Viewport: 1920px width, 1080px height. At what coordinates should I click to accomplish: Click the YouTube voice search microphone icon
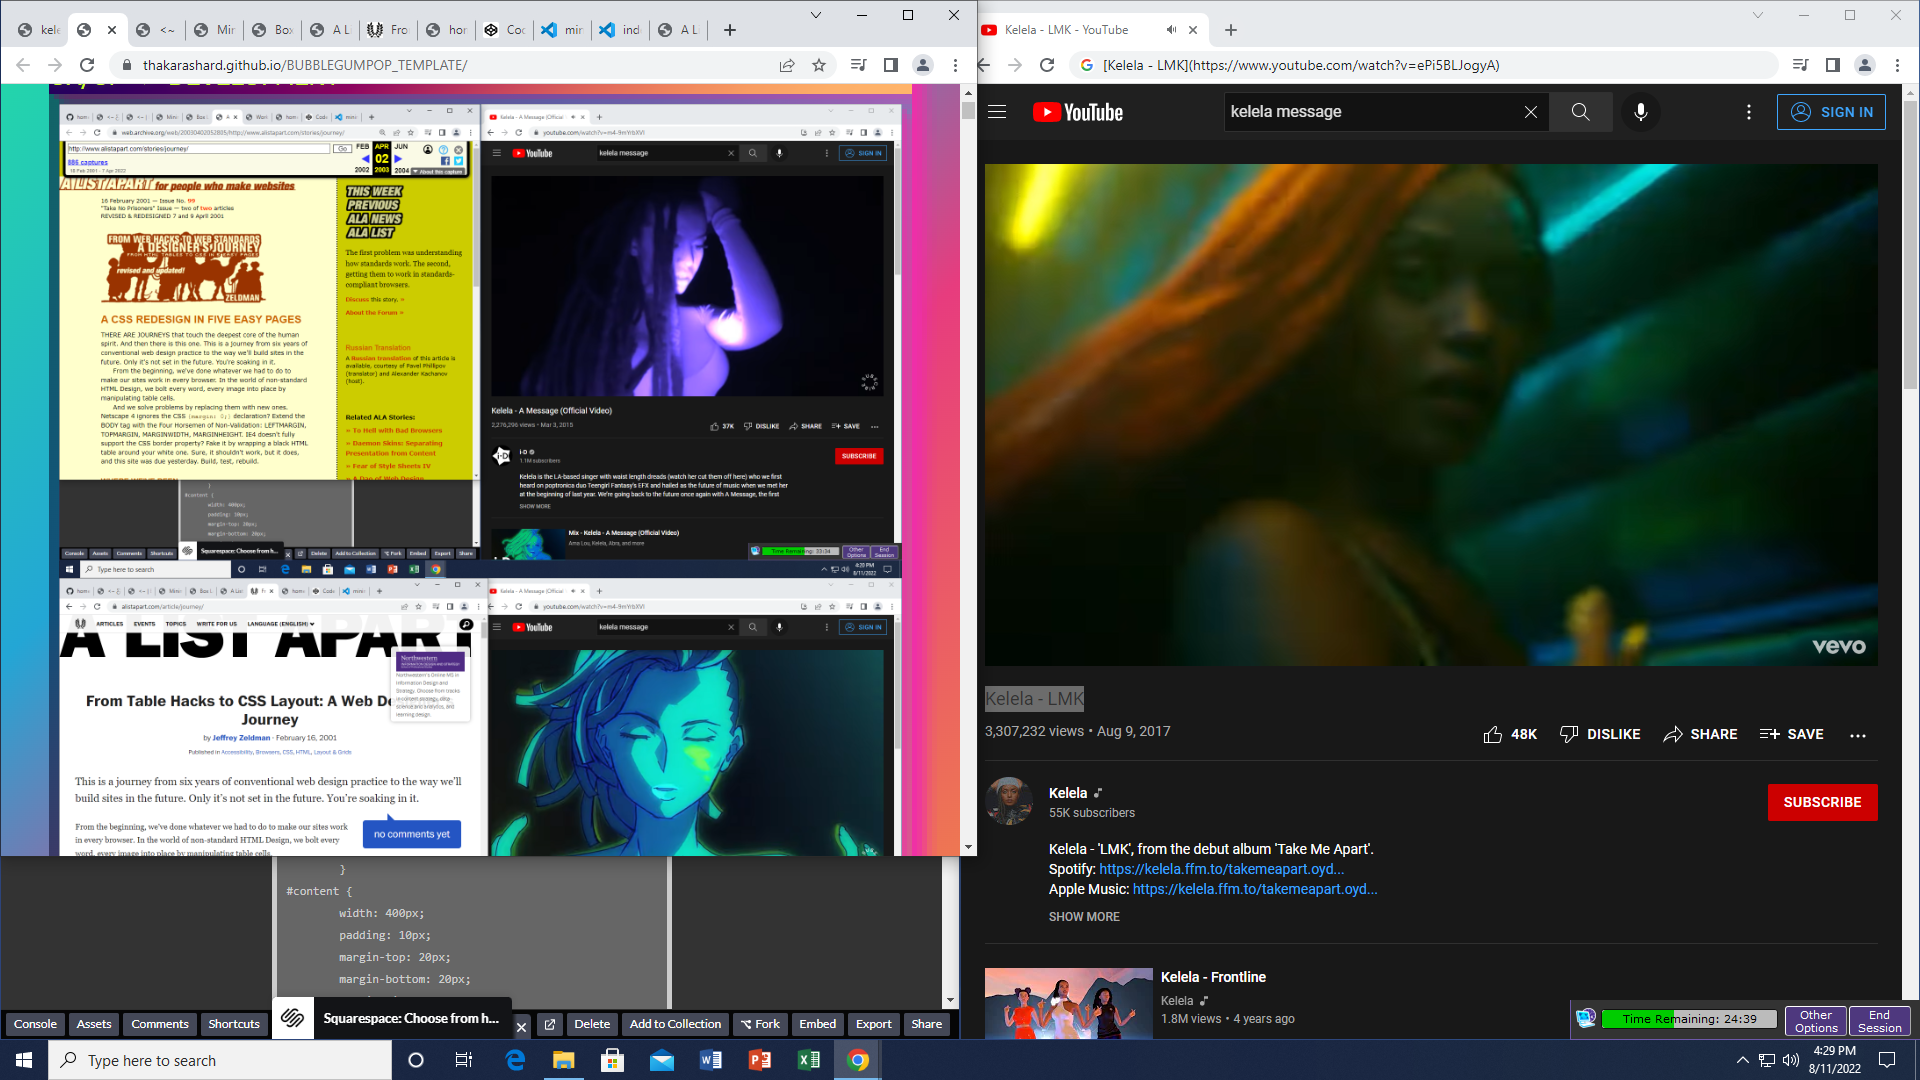(1640, 112)
